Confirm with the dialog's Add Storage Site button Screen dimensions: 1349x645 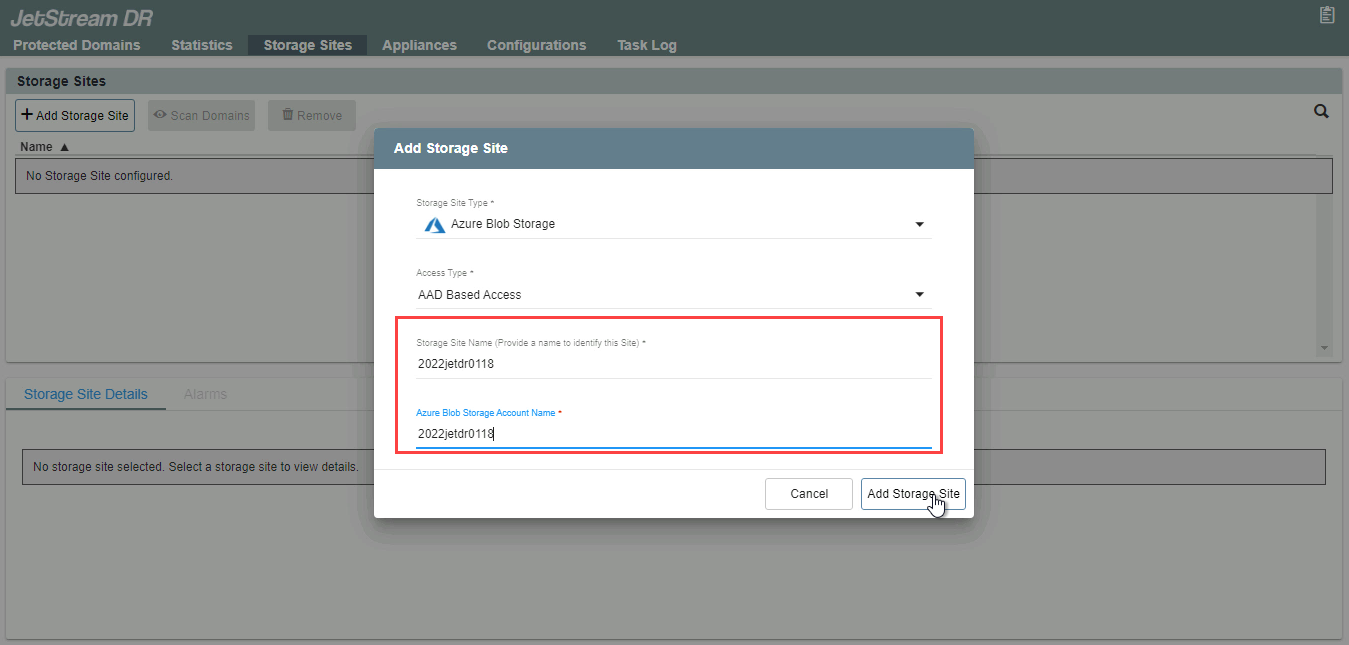(x=912, y=494)
